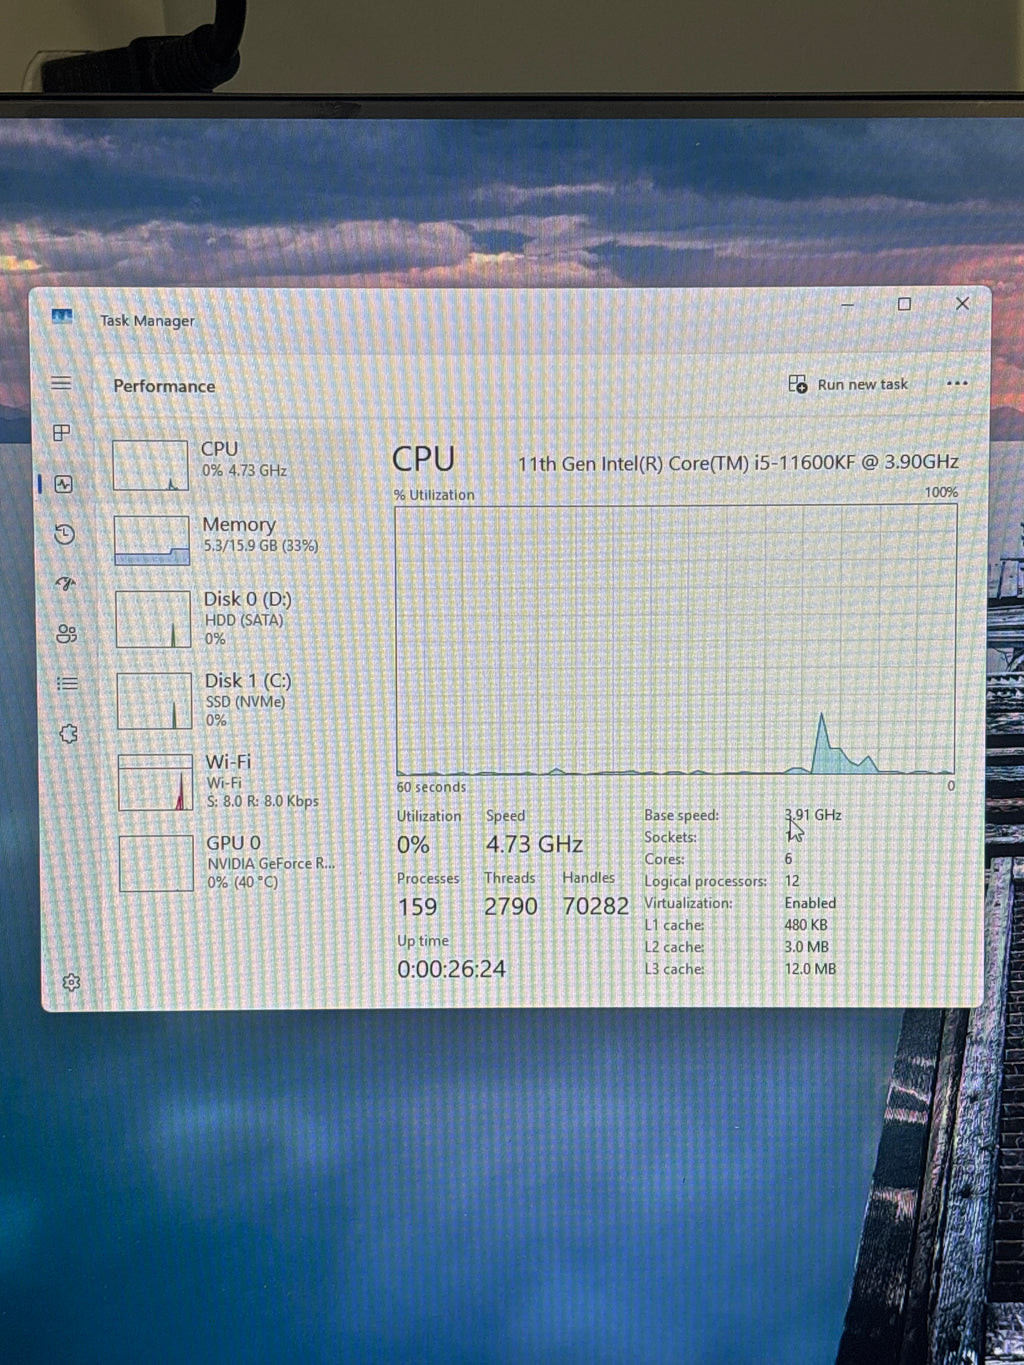This screenshot has width=1024, height=1365.
Task: Open the Users page icon
Action: coord(67,633)
